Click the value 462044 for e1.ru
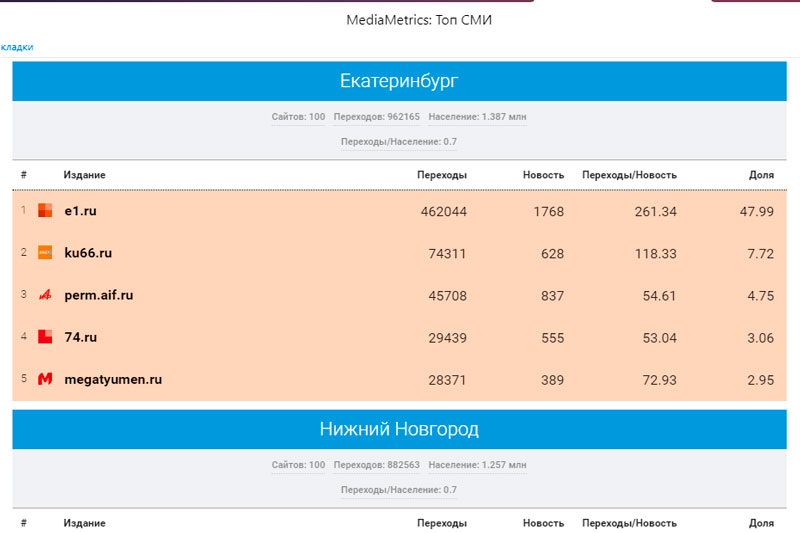Viewport: 800px width, 533px height. point(443,212)
